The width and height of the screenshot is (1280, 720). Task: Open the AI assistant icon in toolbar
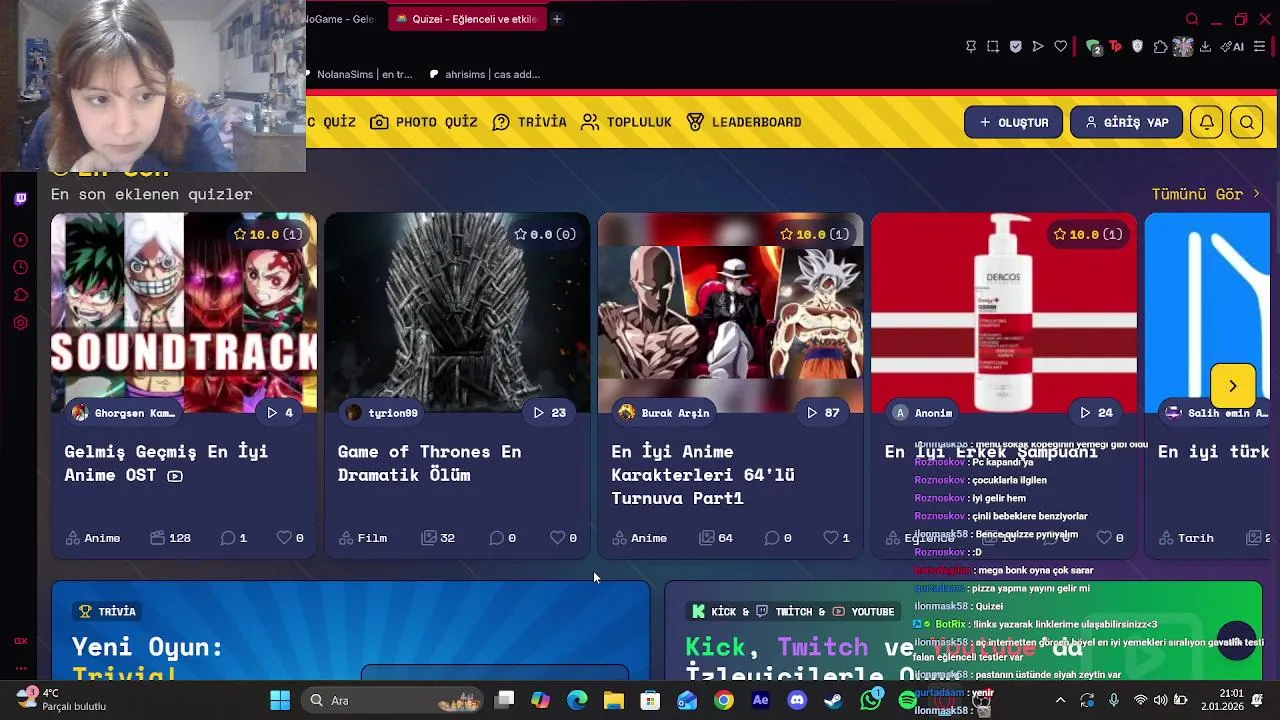coord(1232,47)
